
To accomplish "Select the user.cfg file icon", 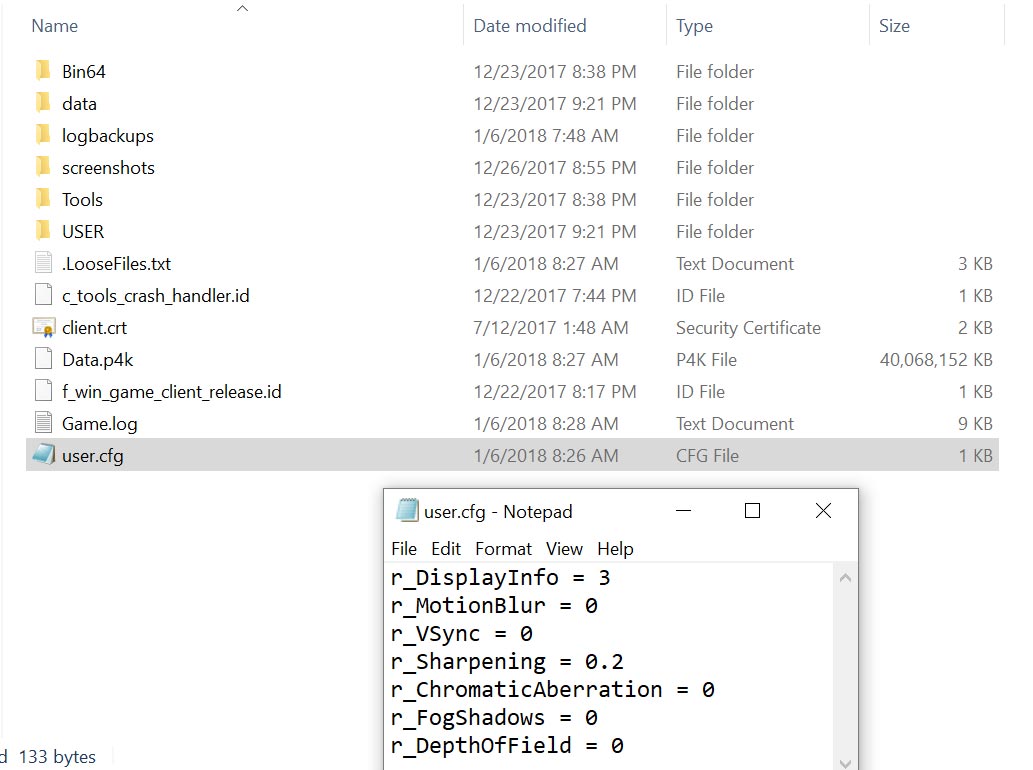I will tap(44, 455).
